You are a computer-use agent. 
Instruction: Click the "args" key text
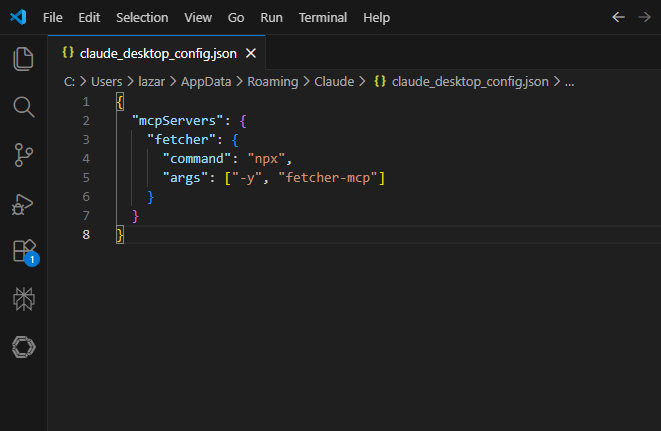pos(185,178)
